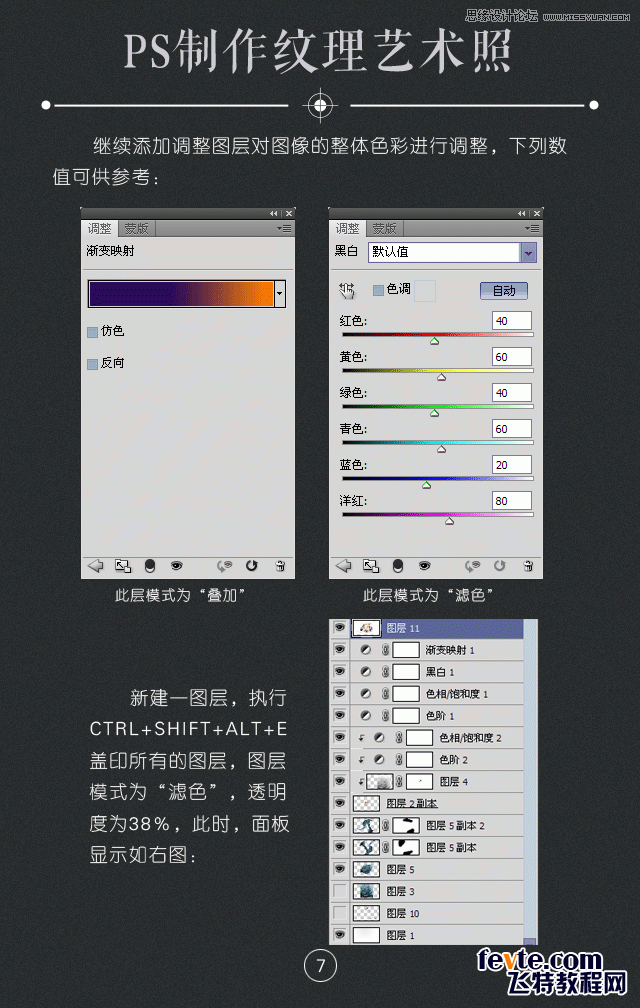640x1008 pixels.
Task: Click adjustment icon of 色阶 2 layer
Action: pyautogui.click(x=379, y=759)
